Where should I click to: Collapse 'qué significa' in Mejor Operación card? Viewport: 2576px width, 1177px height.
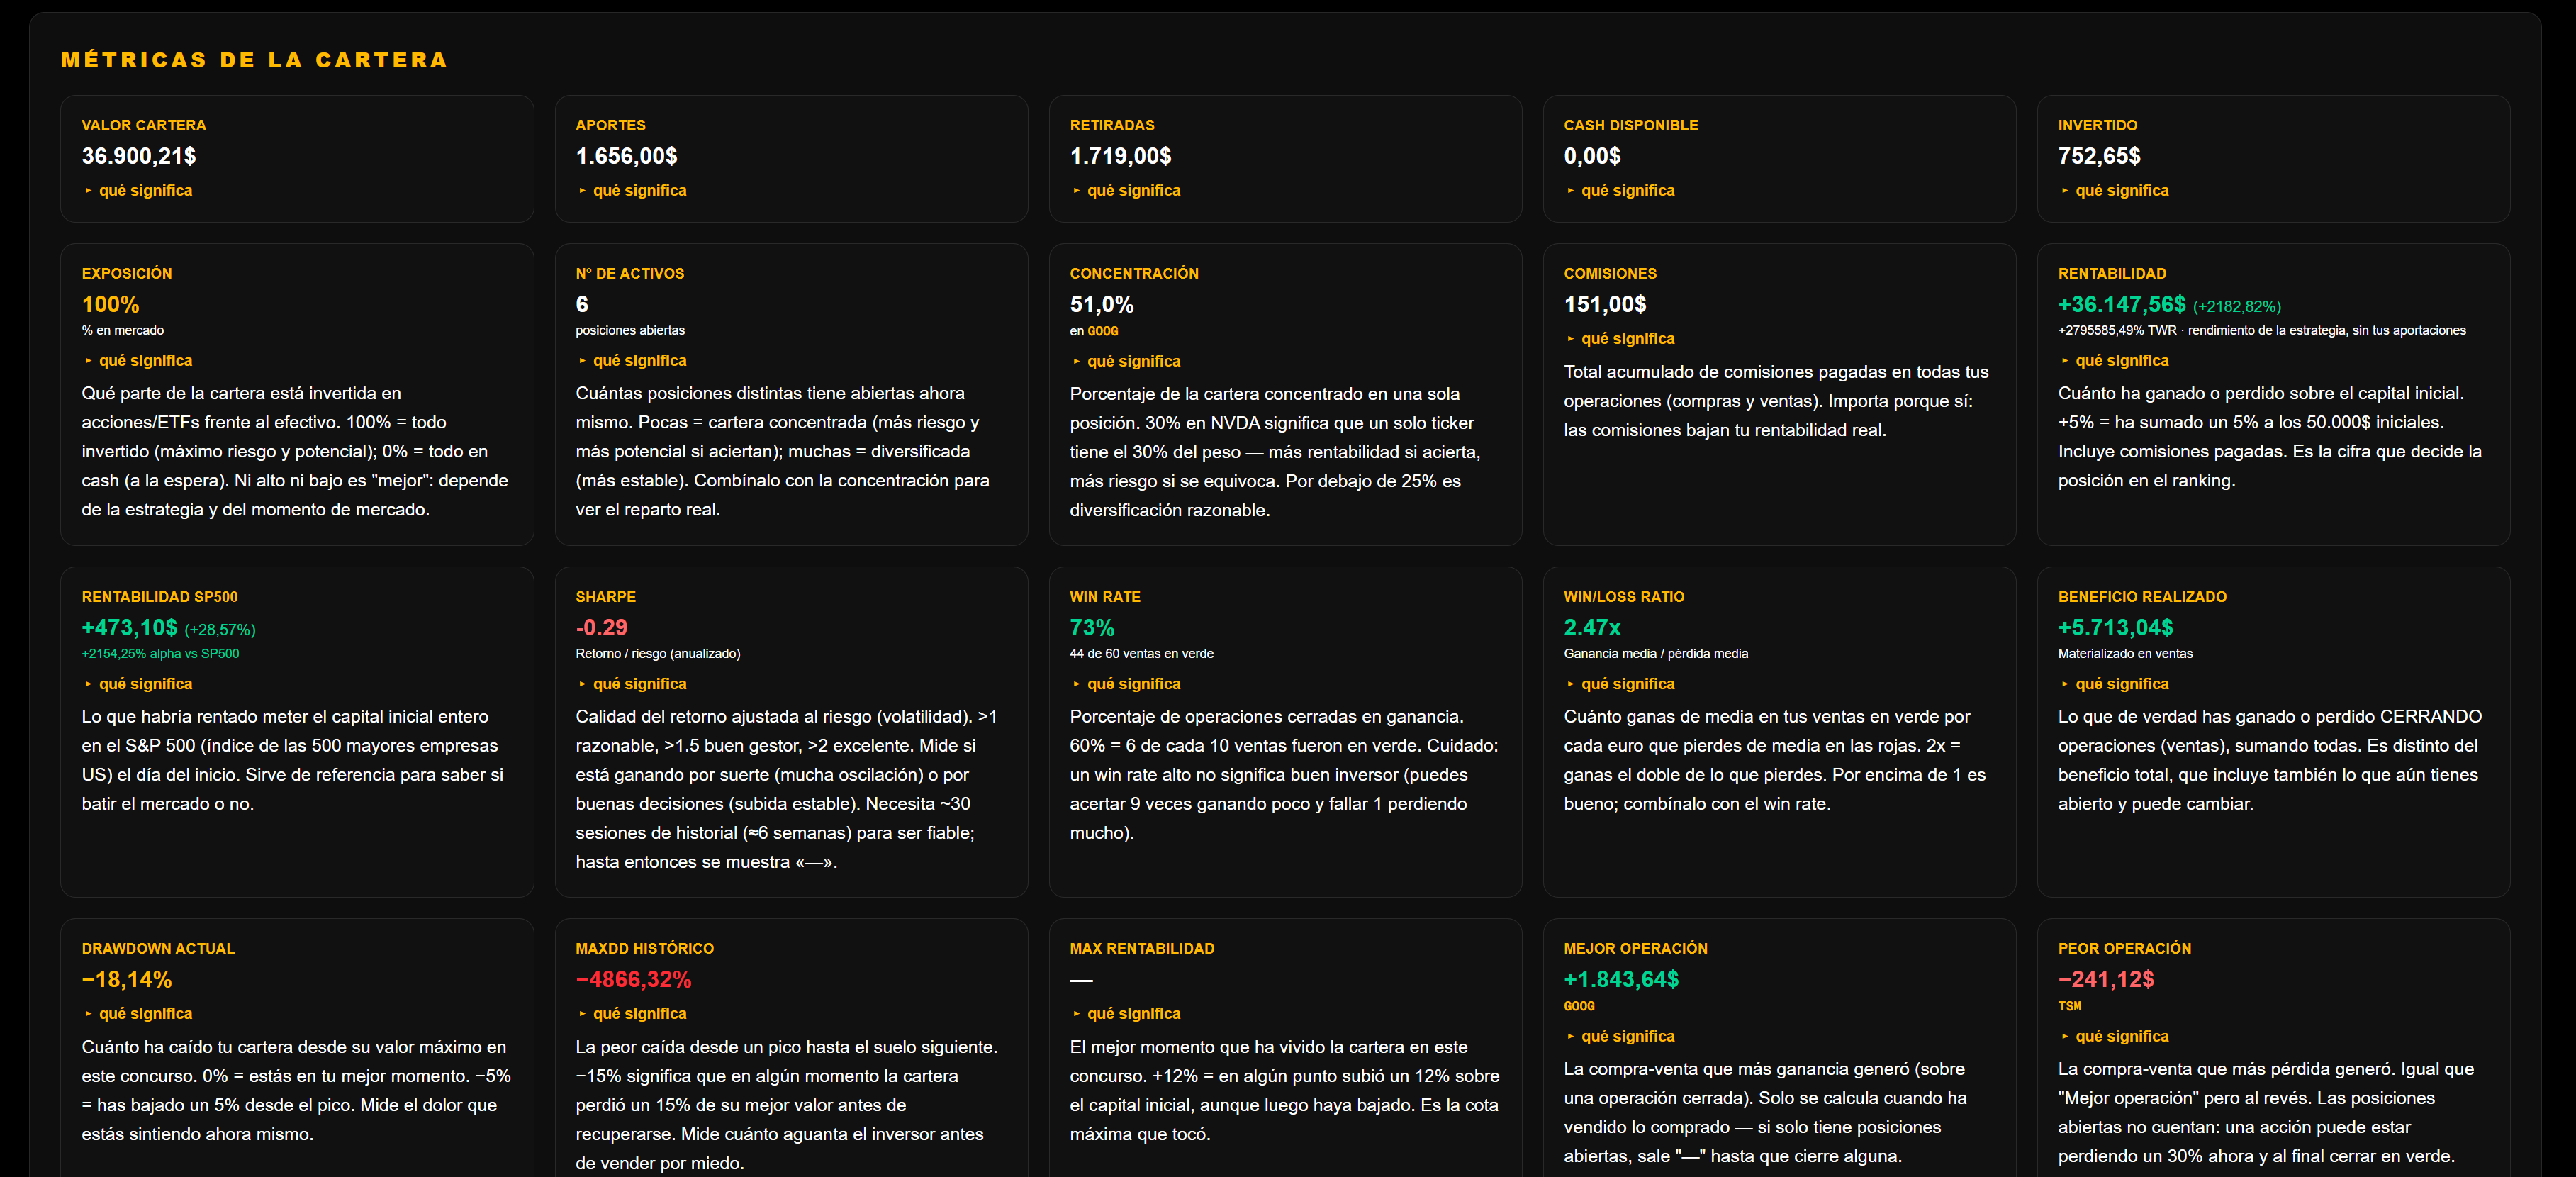pos(1620,1036)
